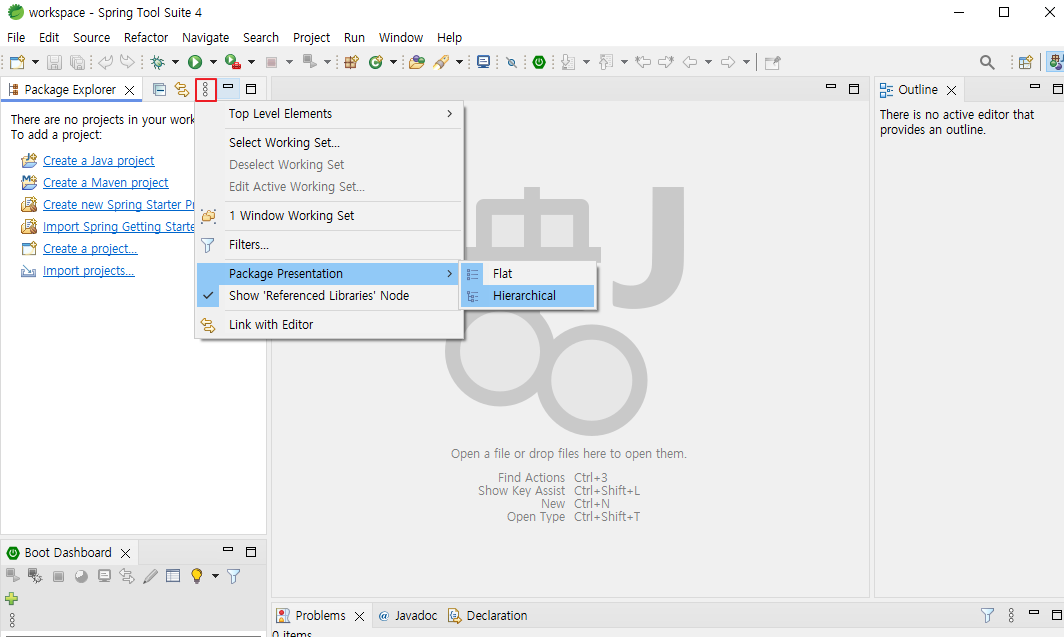Screen dimensions: 1064x637
Task: Open the Problems view three-dot menu
Action: 1011,615
